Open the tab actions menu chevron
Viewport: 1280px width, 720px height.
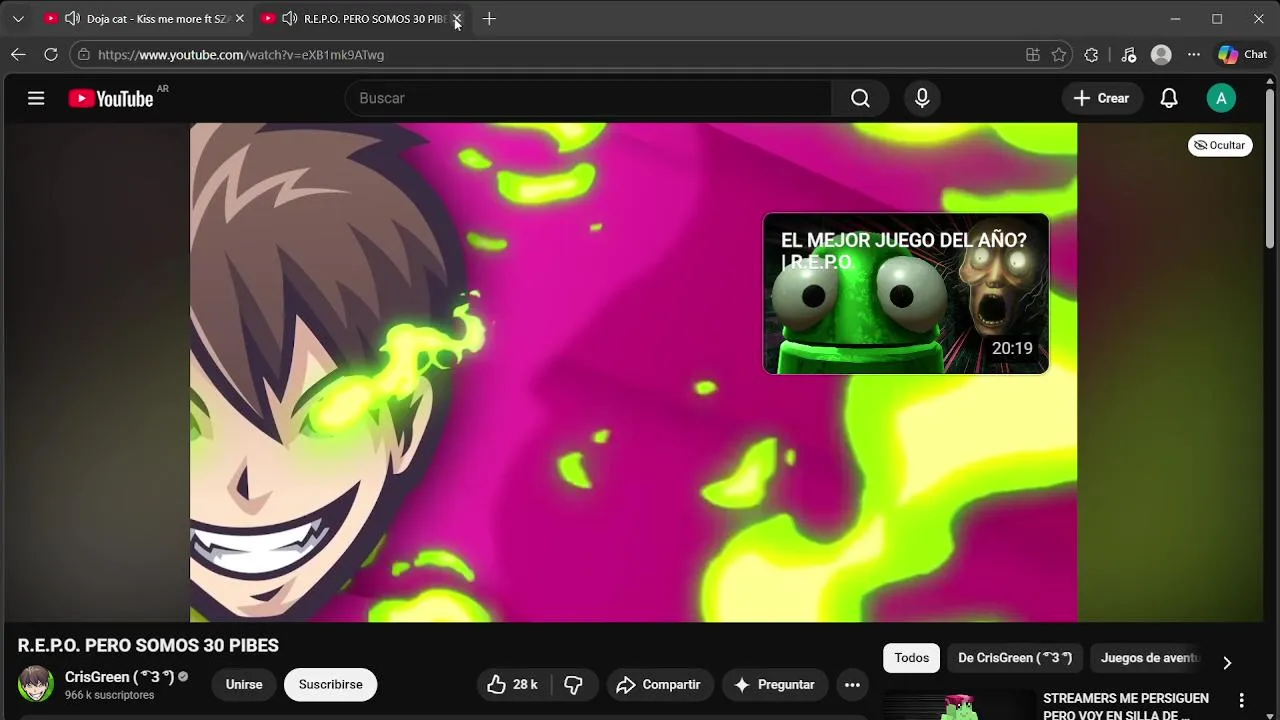pos(18,19)
